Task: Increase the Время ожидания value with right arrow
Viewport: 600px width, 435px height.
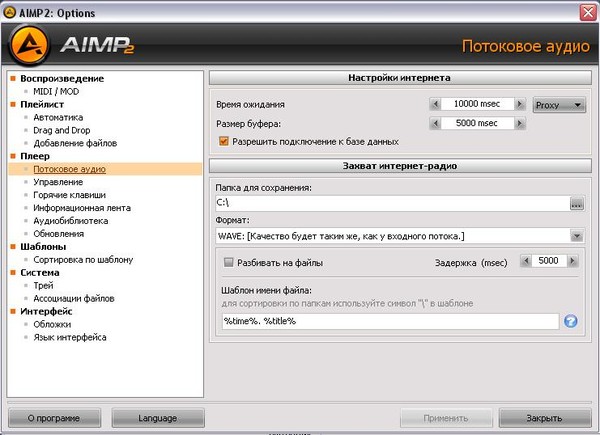Action: [x=520, y=104]
